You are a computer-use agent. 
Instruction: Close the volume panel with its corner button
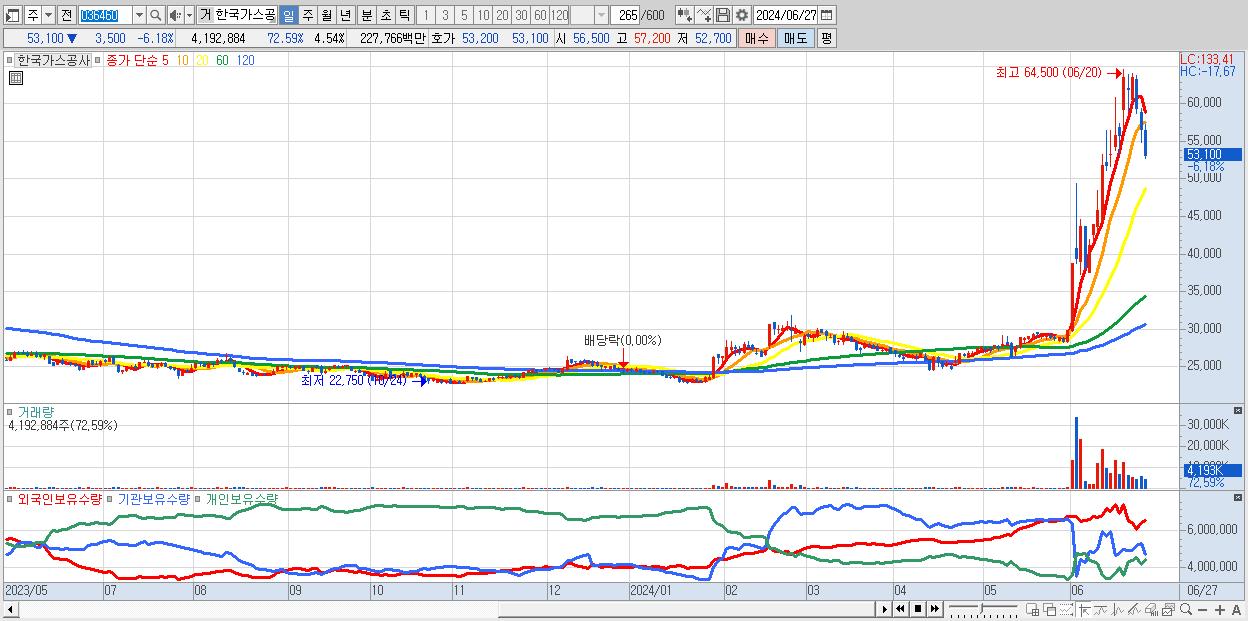(1238, 411)
